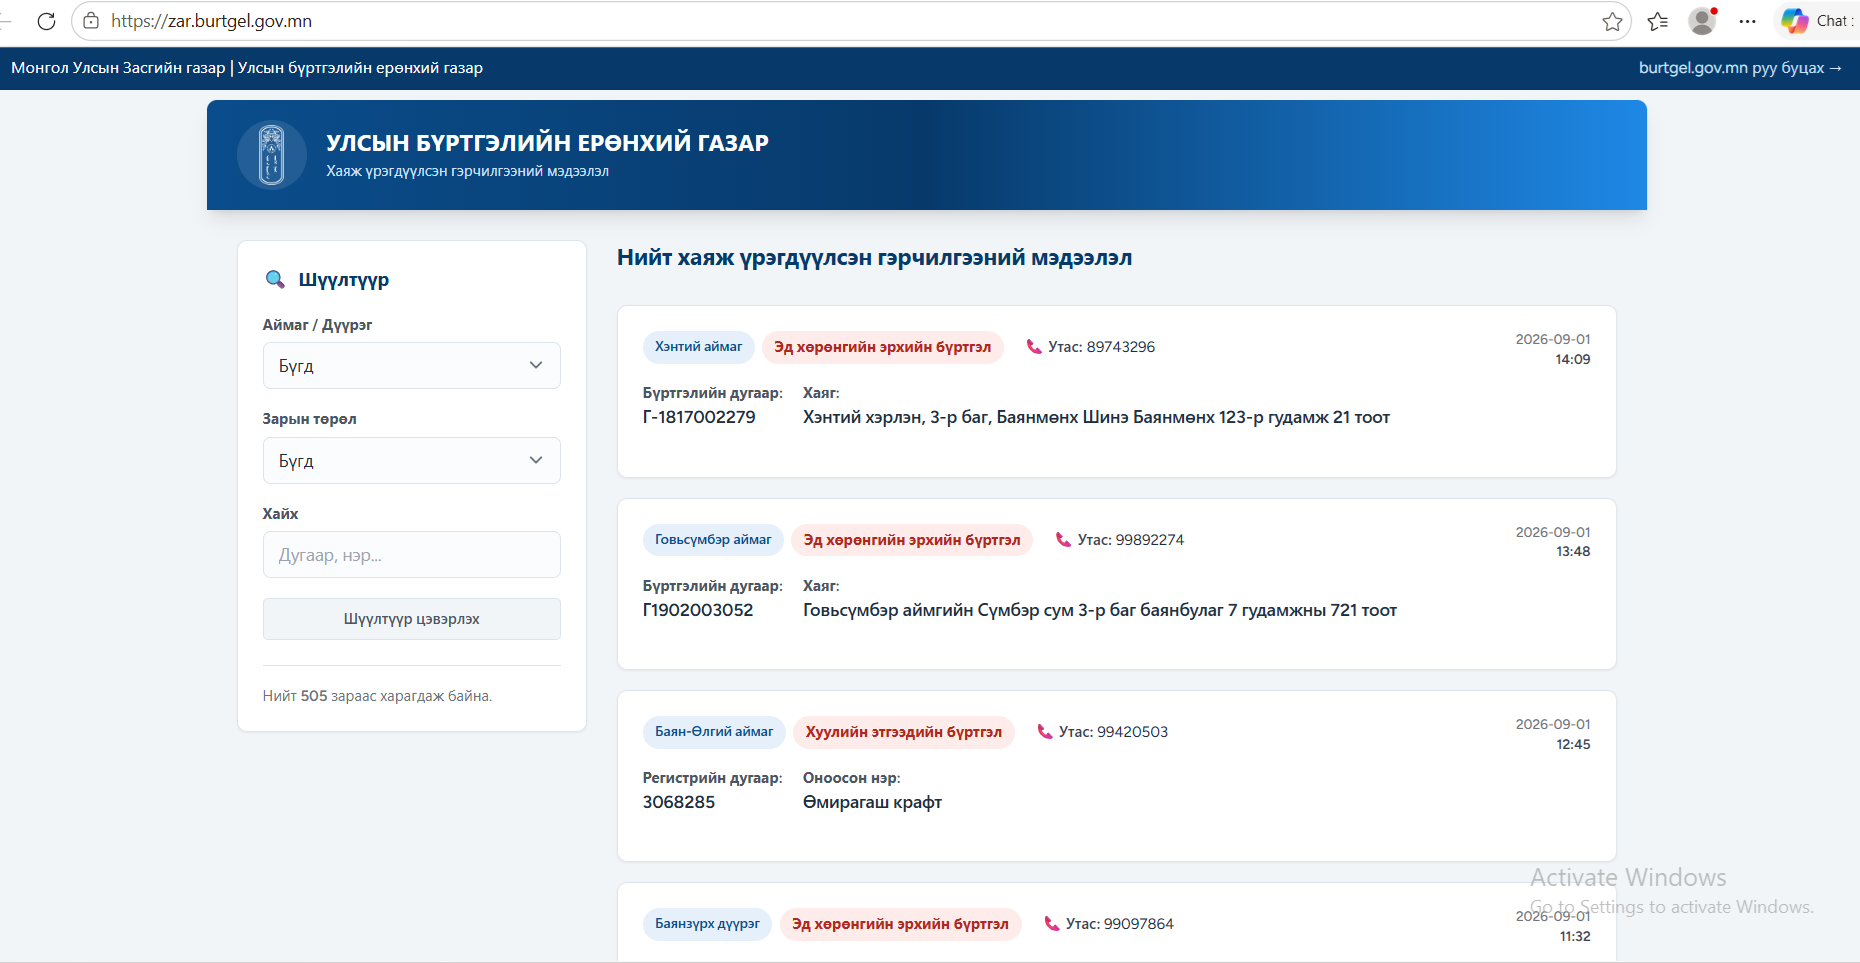Image resolution: width=1860 pixels, height=963 pixels.
Task: Click registration number Г1902003052
Action: 698,610
